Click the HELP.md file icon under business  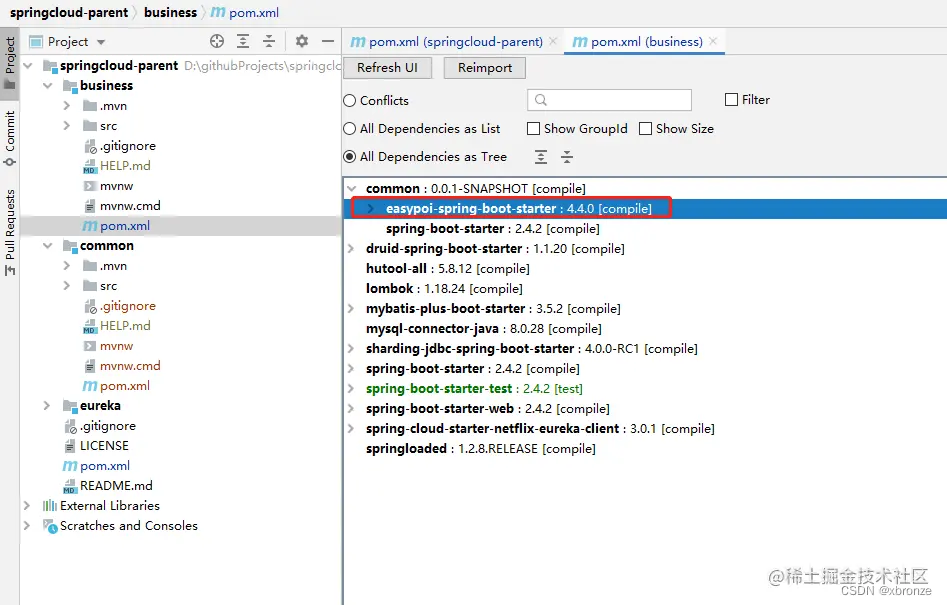89,166
